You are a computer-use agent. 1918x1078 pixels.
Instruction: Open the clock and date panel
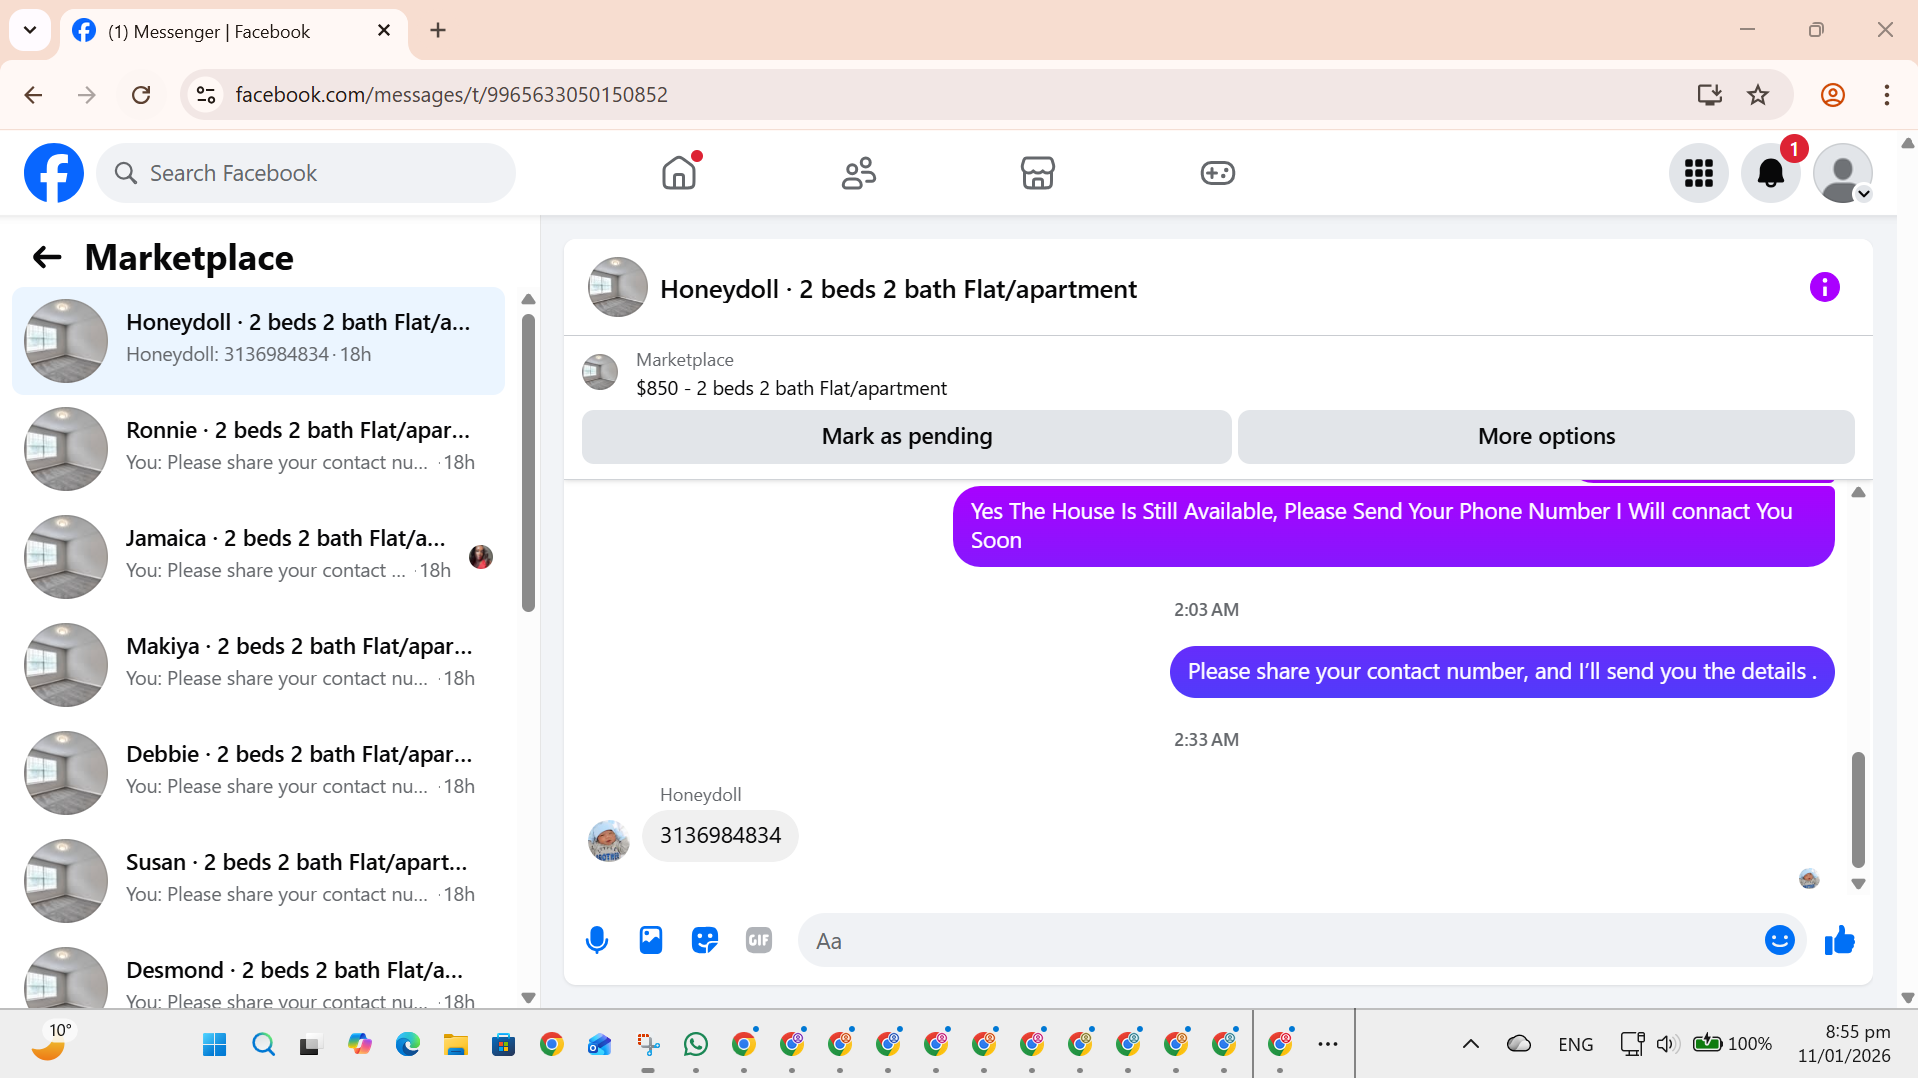click(1844, 1044)
